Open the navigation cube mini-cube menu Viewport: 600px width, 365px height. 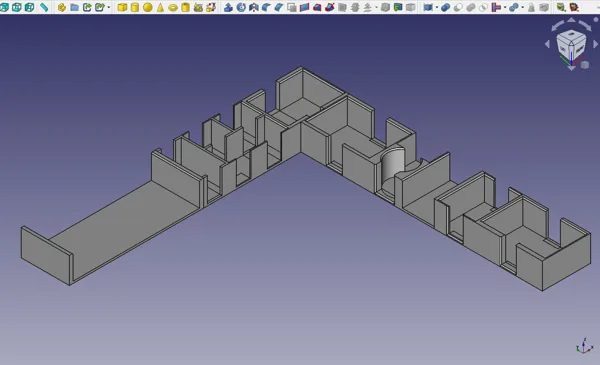click(585, 65)
